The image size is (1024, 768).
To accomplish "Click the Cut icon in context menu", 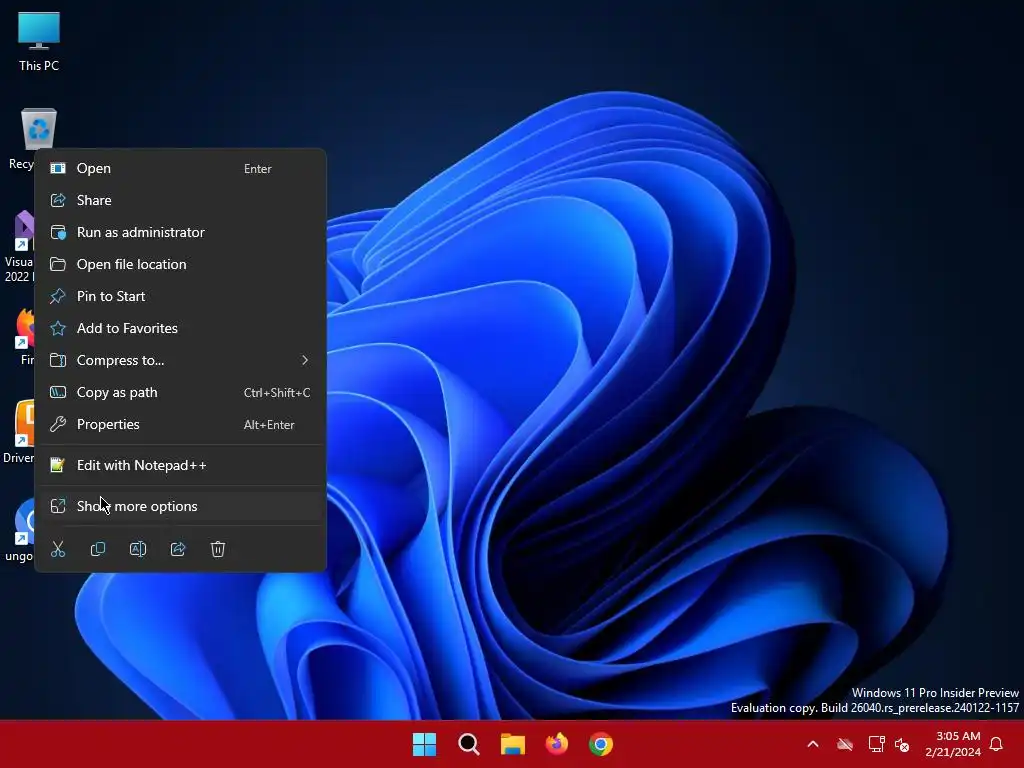I will (58, 549).
